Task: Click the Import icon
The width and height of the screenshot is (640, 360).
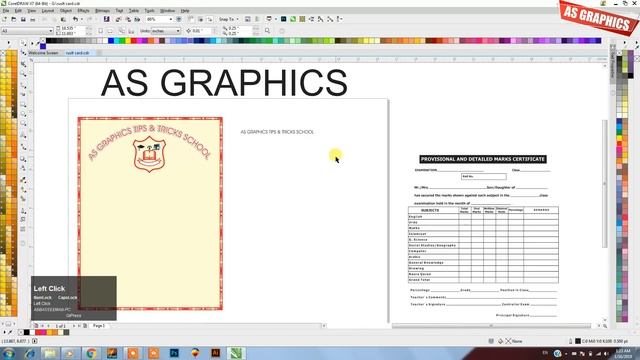Action: click(118, 19)
